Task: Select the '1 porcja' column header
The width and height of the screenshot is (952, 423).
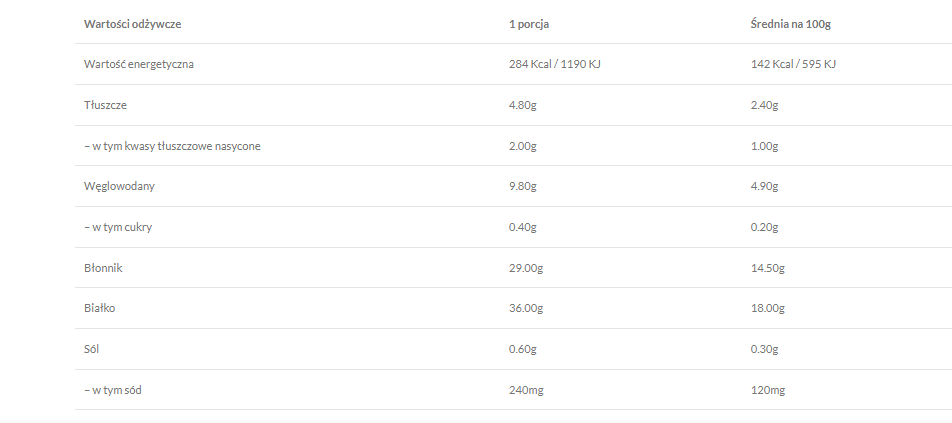Action: coord(528,24)
